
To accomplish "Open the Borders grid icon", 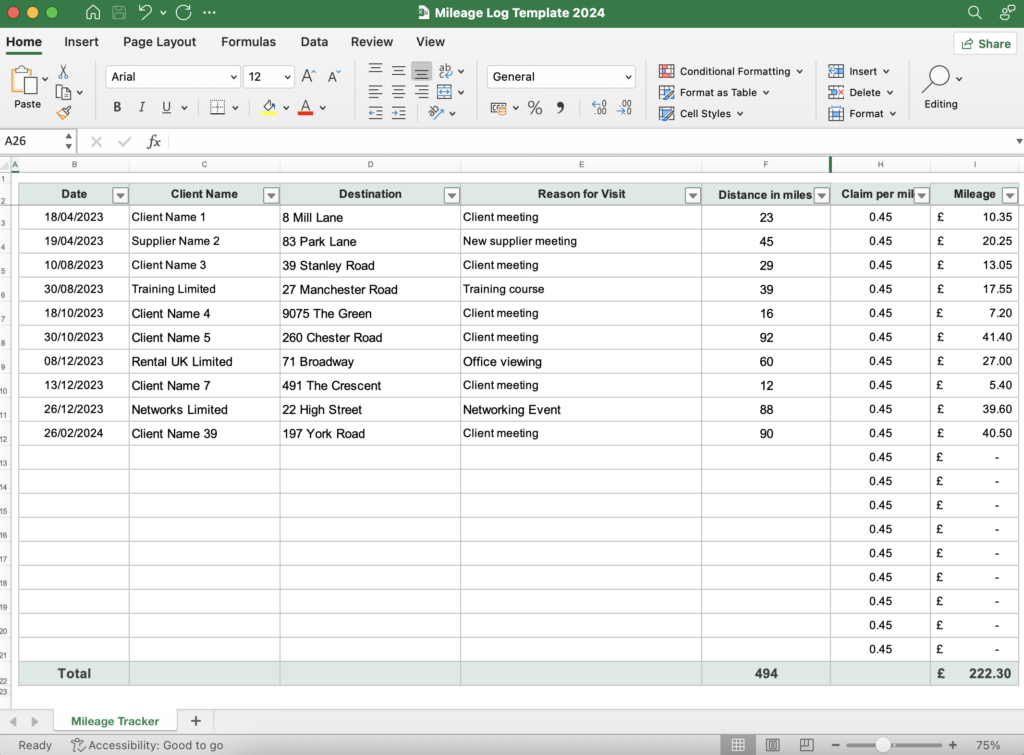I will [218, 108].
